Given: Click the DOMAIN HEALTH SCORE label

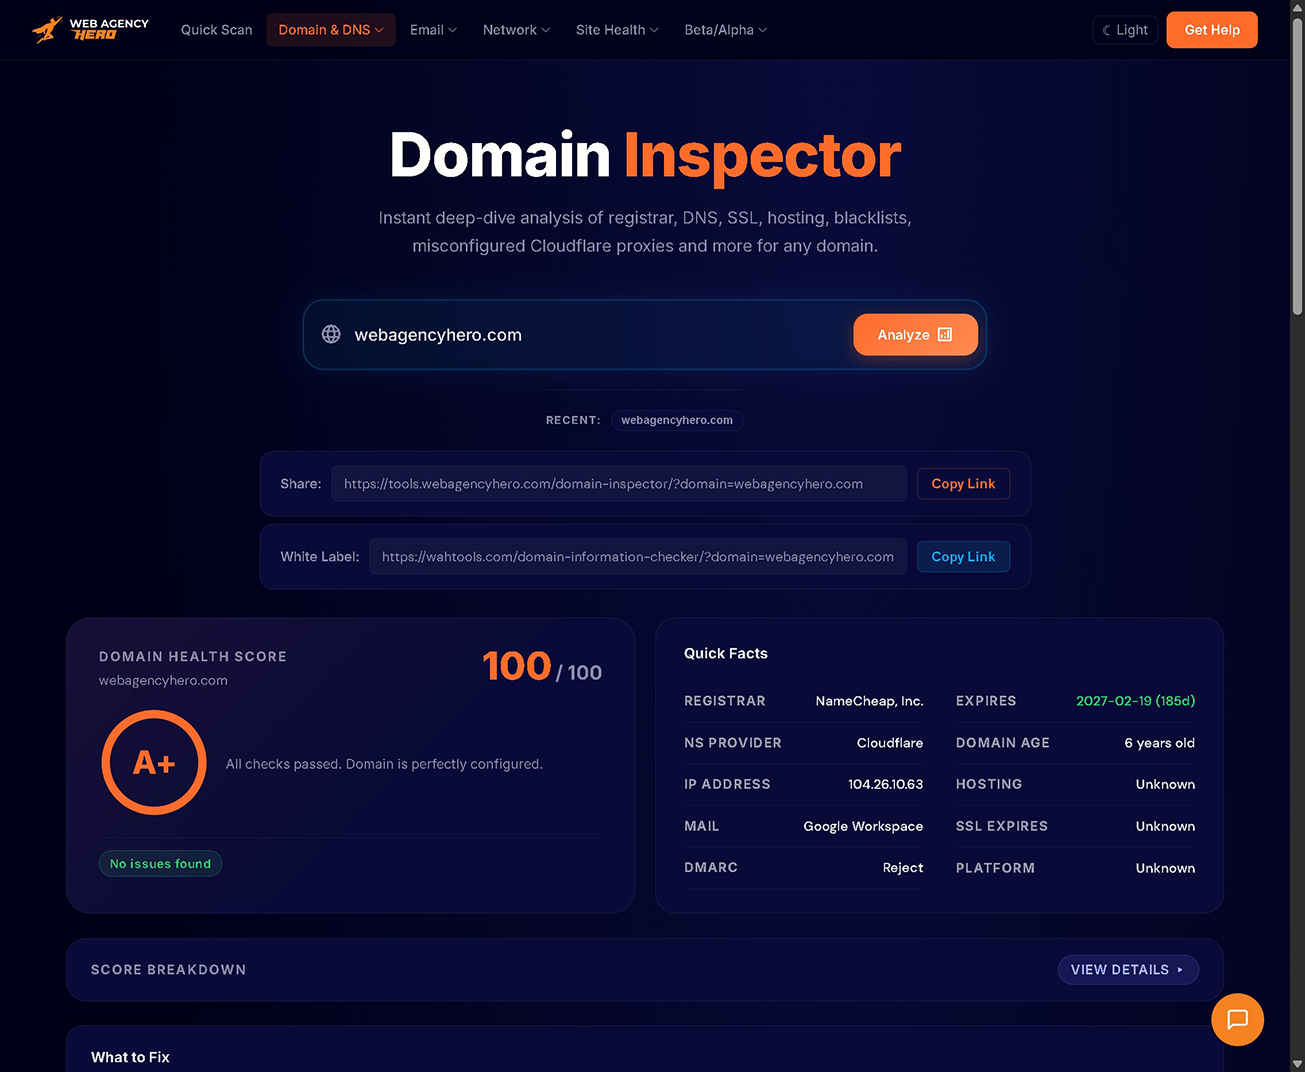Looking at the screenshot, I should click(193, 657).
